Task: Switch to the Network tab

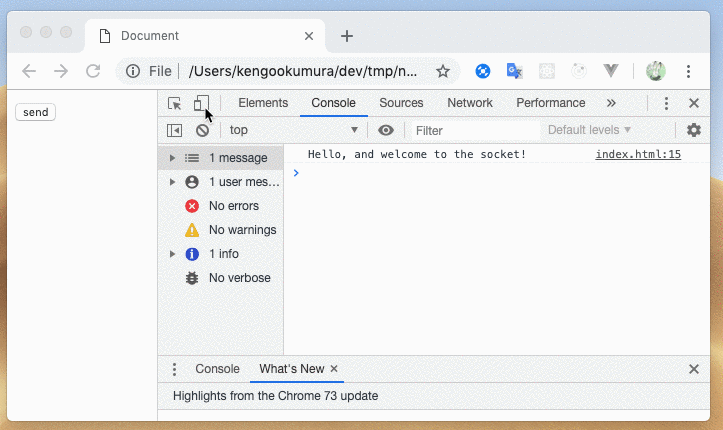Action: click(470, 103)
